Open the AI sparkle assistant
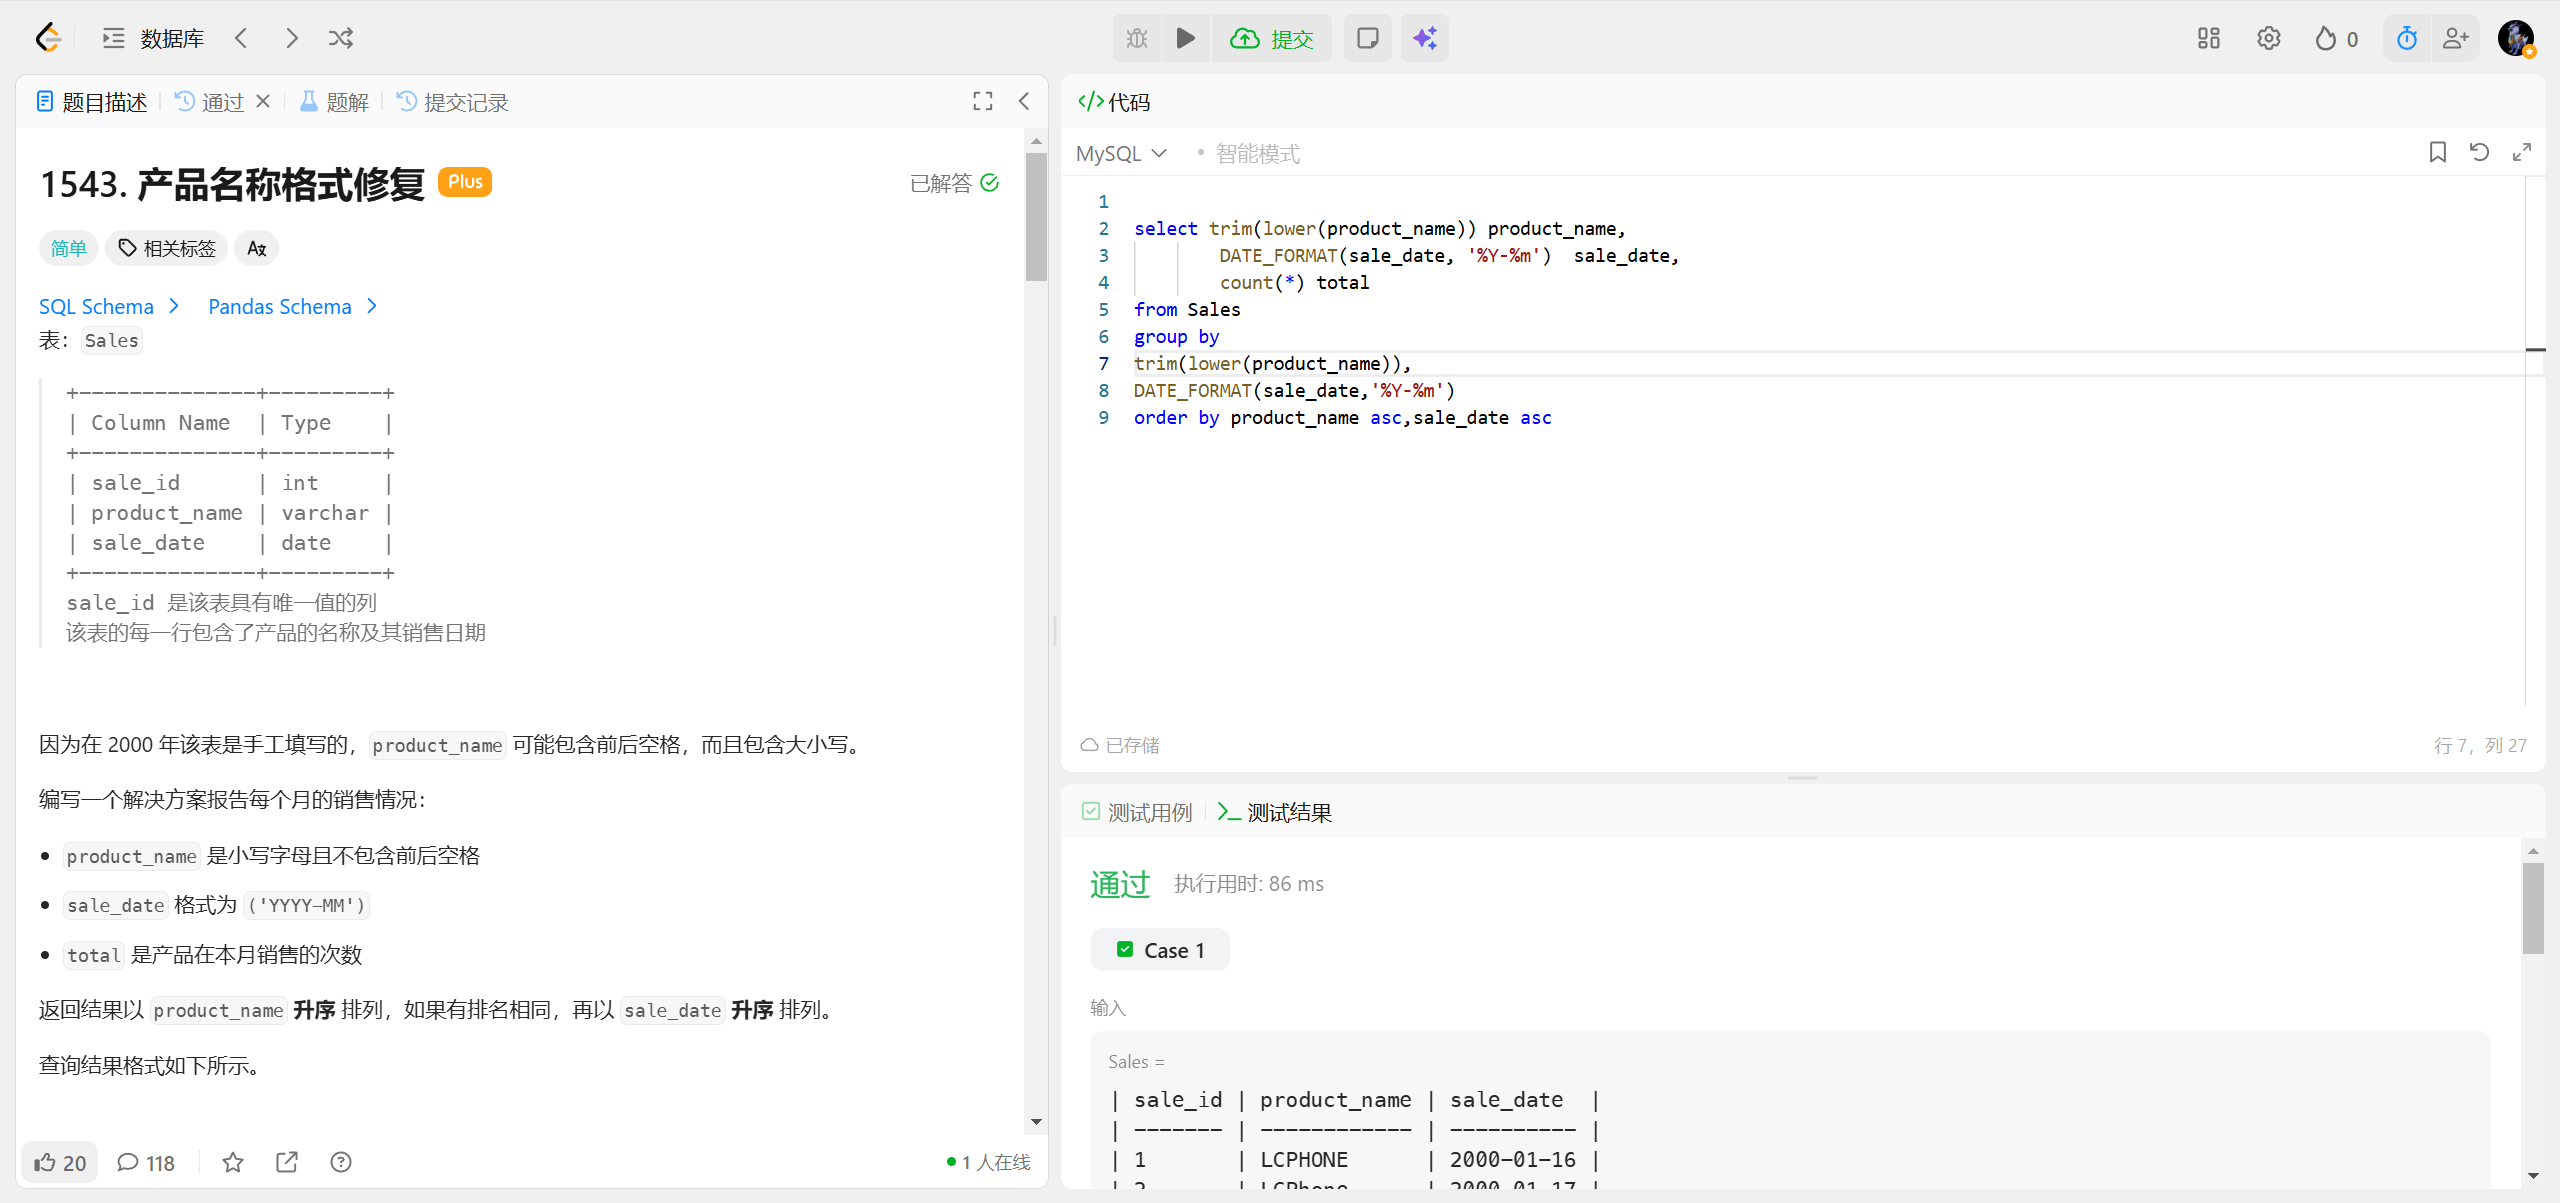This screenshot has width=2560, height=1203. click(x=1424, y=38)
